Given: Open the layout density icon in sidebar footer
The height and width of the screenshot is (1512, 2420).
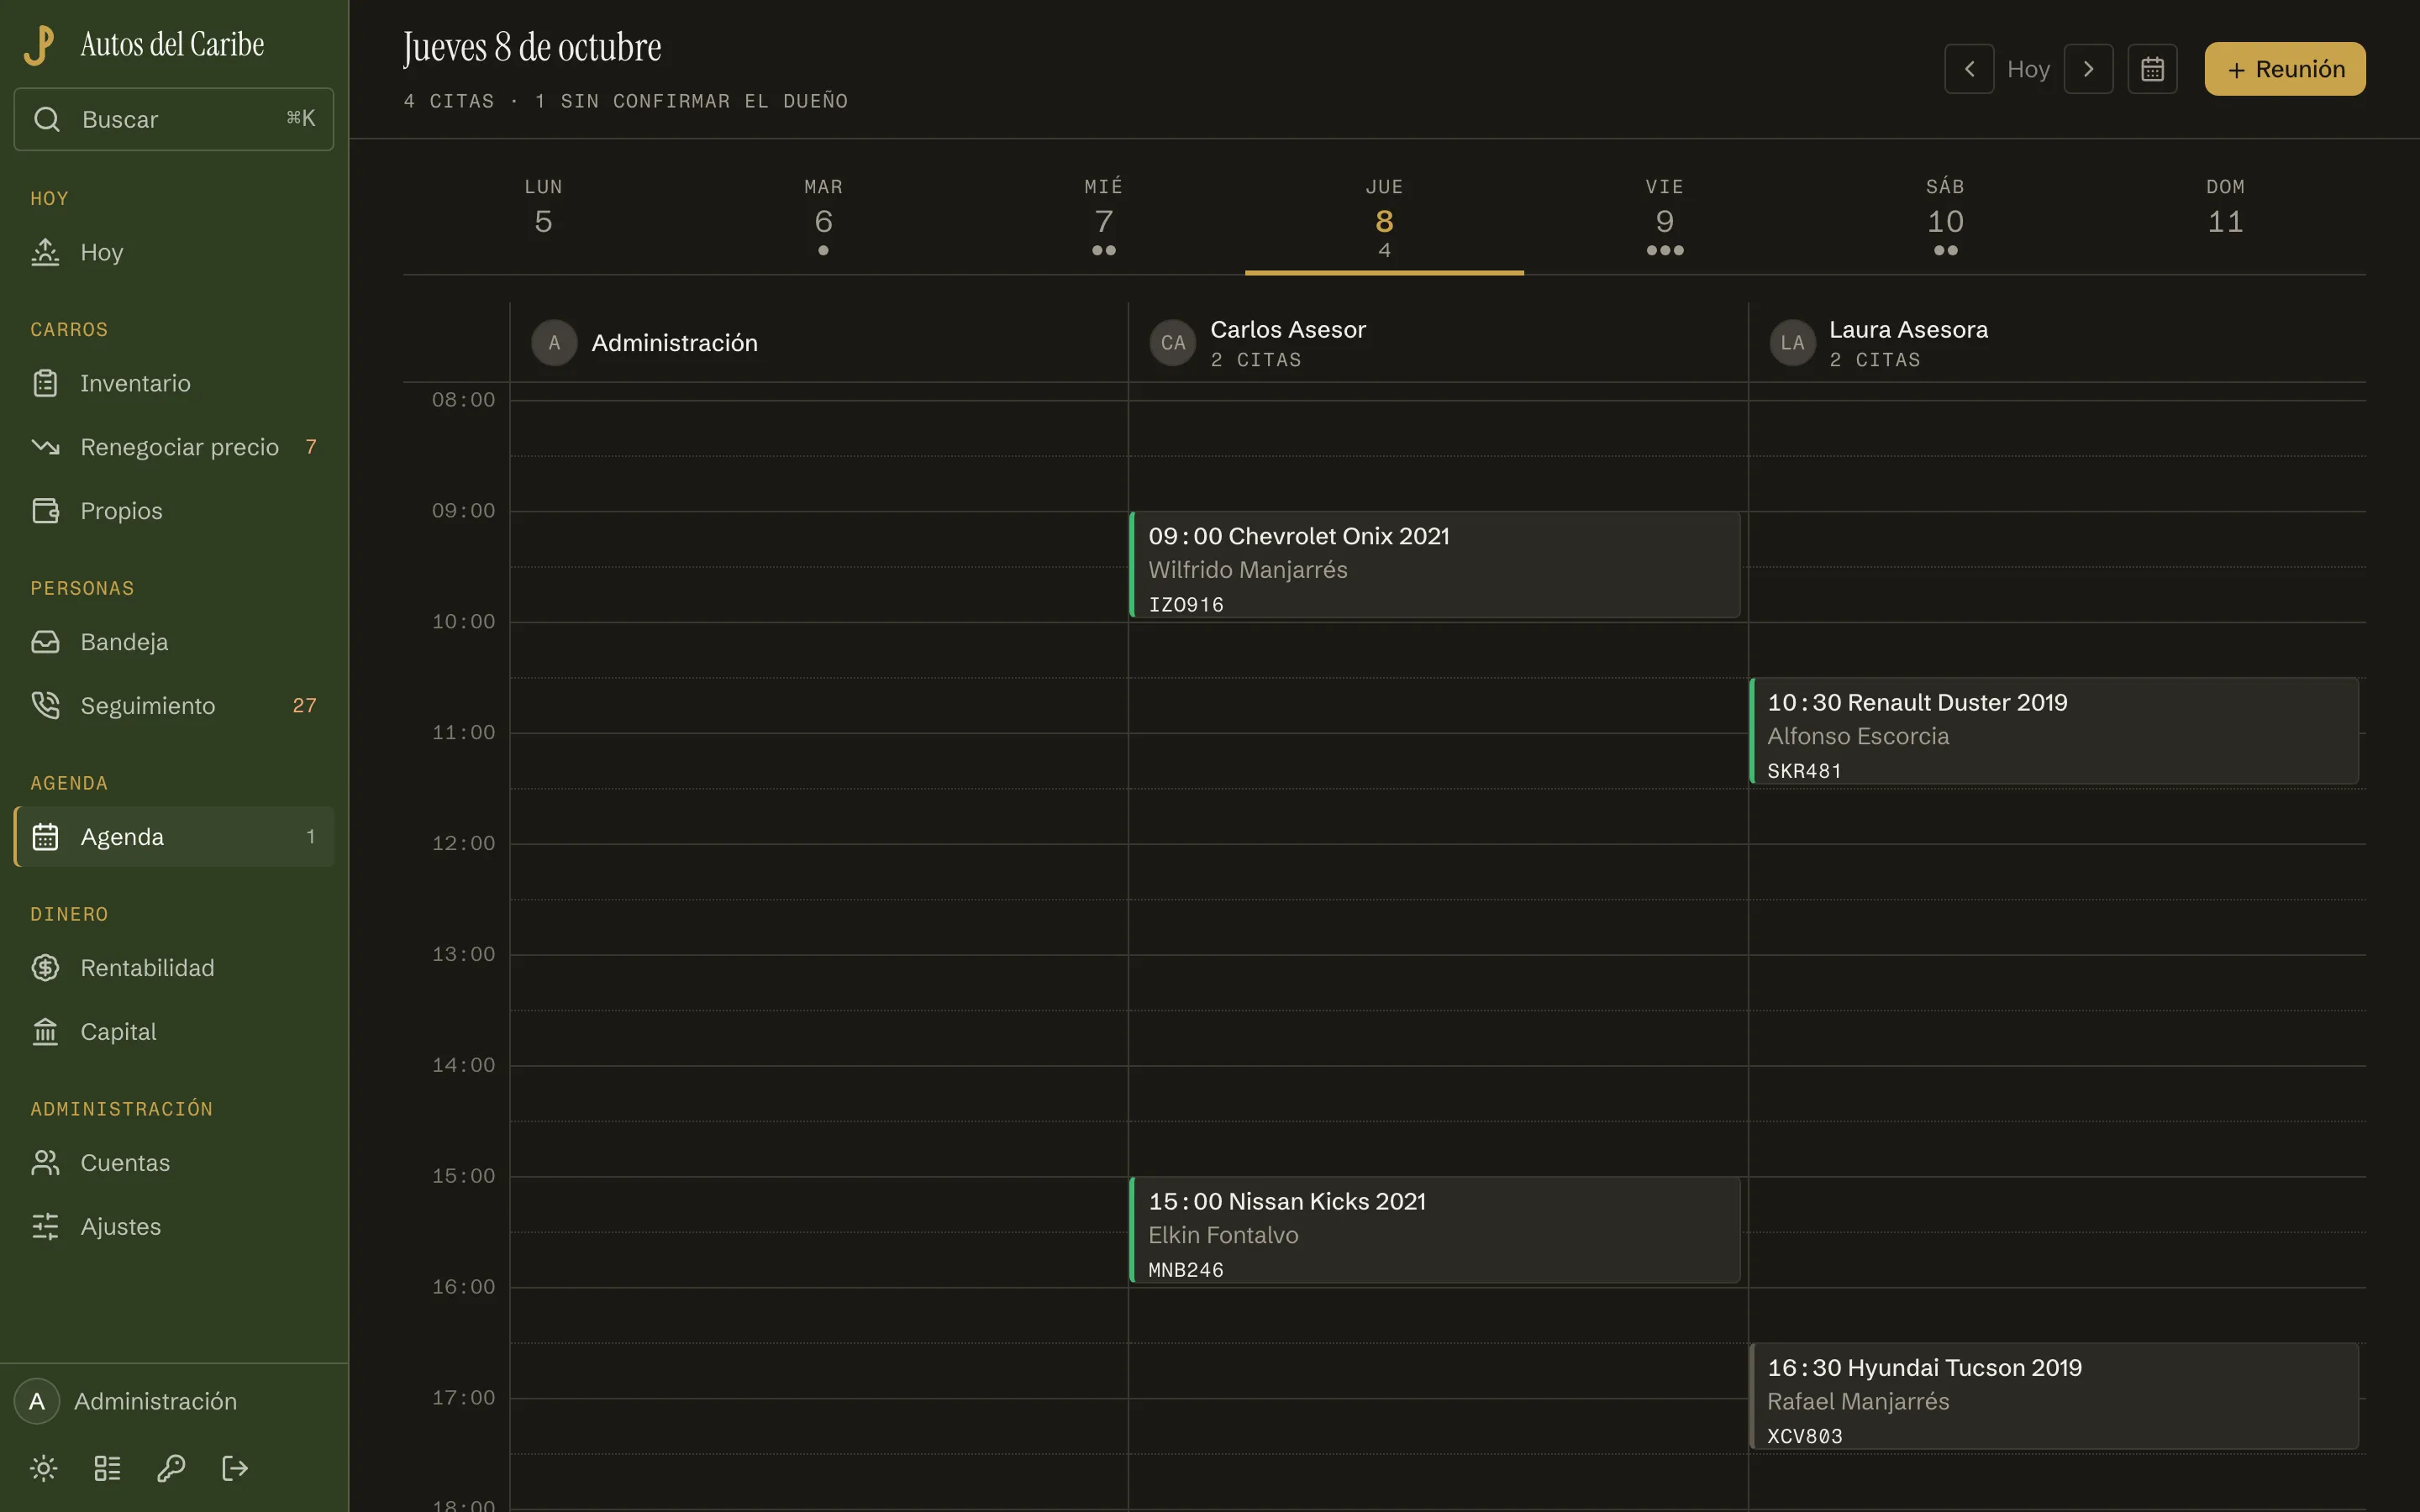Looking at the screenshot, I should [107, 1468].
